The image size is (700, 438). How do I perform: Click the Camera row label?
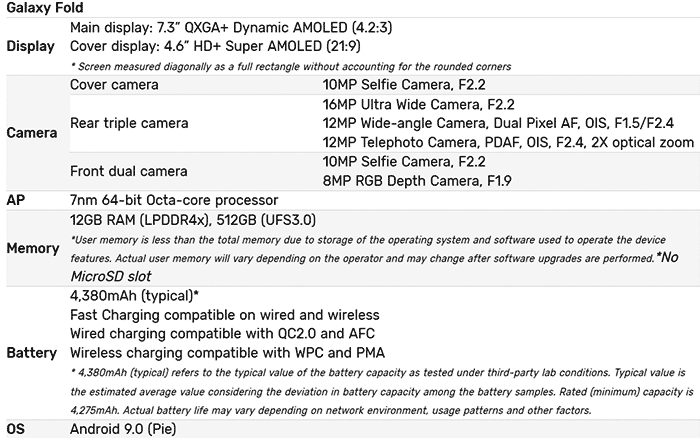pos(32,133)
